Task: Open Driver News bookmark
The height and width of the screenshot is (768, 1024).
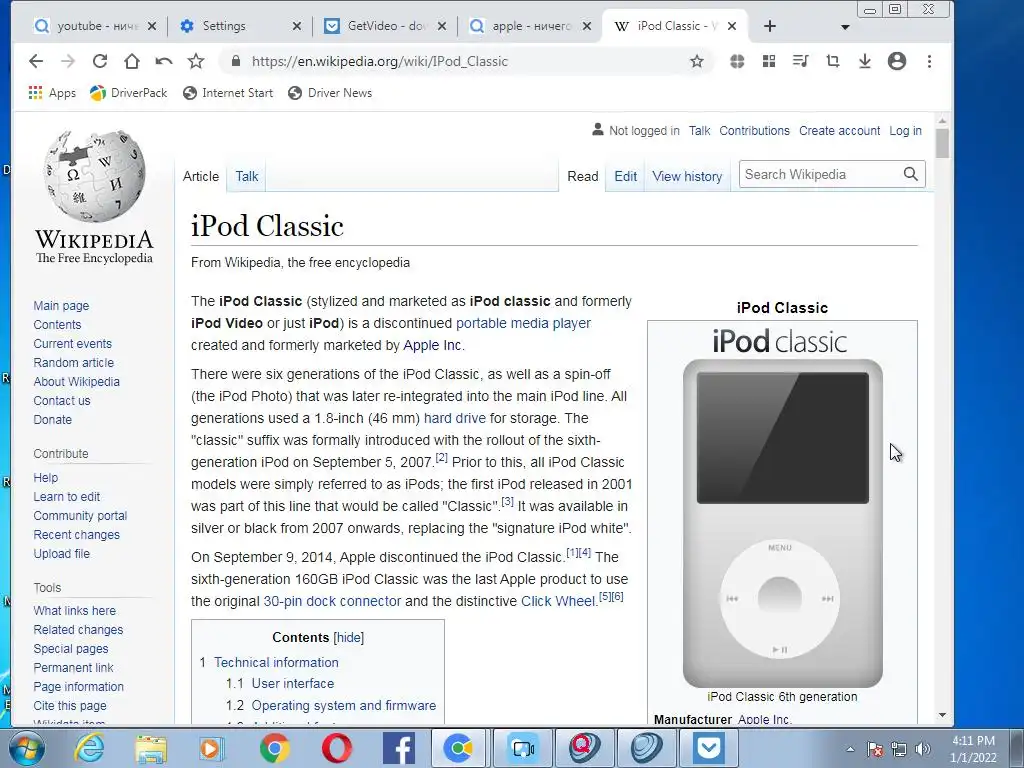Action: coord(330,93)
